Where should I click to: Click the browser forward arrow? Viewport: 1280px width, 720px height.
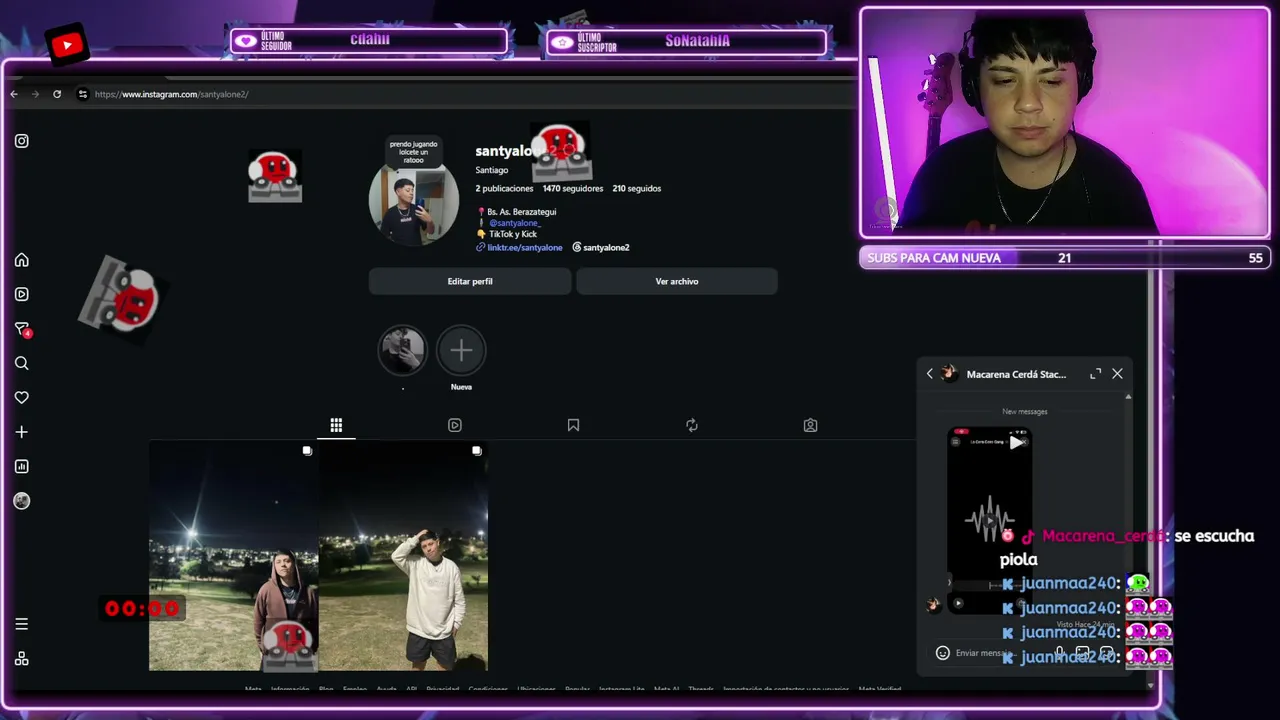point(35,94)
